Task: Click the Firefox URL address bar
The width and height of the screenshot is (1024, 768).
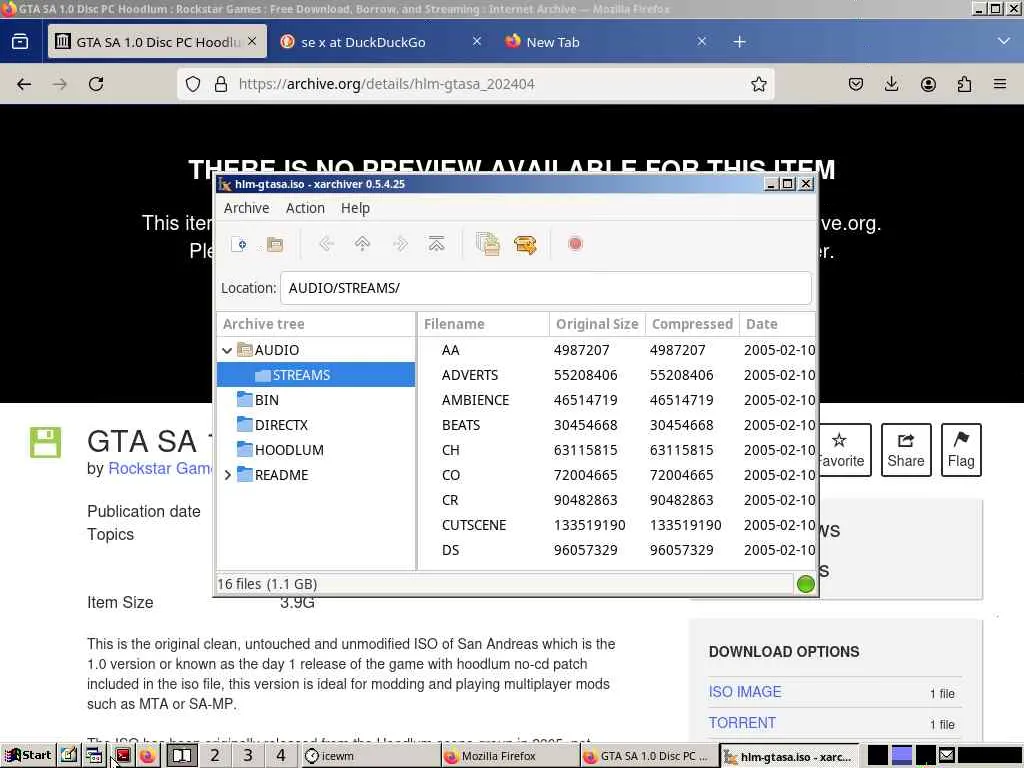Action: (476, 84)
